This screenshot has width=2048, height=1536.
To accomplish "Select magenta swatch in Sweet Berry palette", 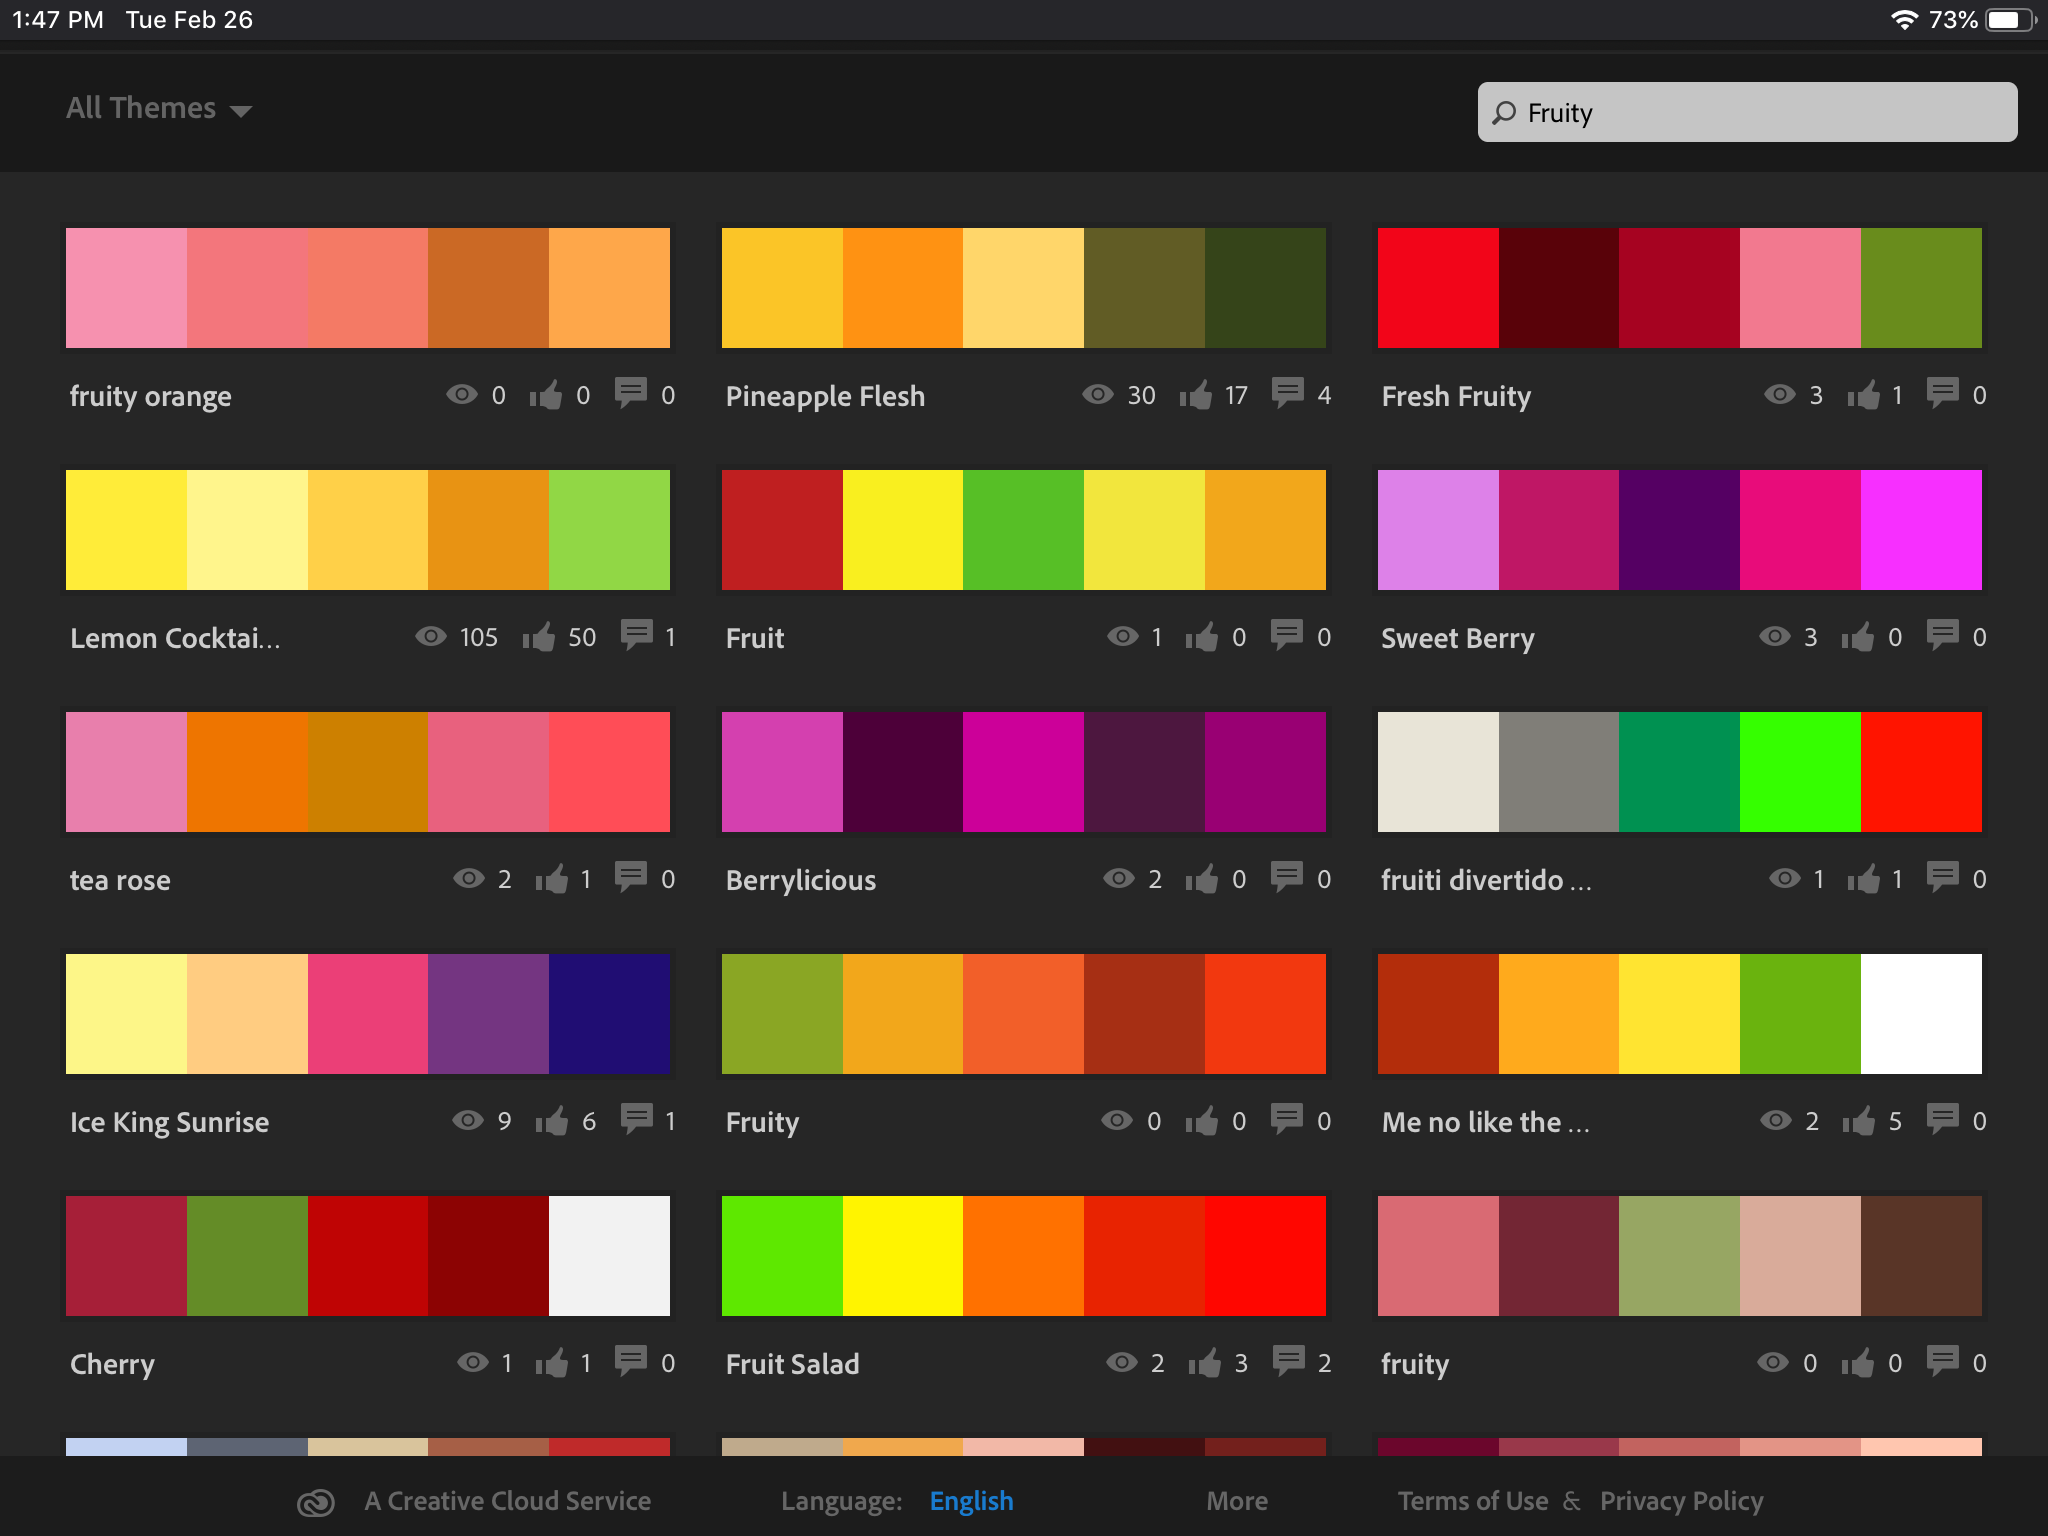I will click(x=1921, y=530).
